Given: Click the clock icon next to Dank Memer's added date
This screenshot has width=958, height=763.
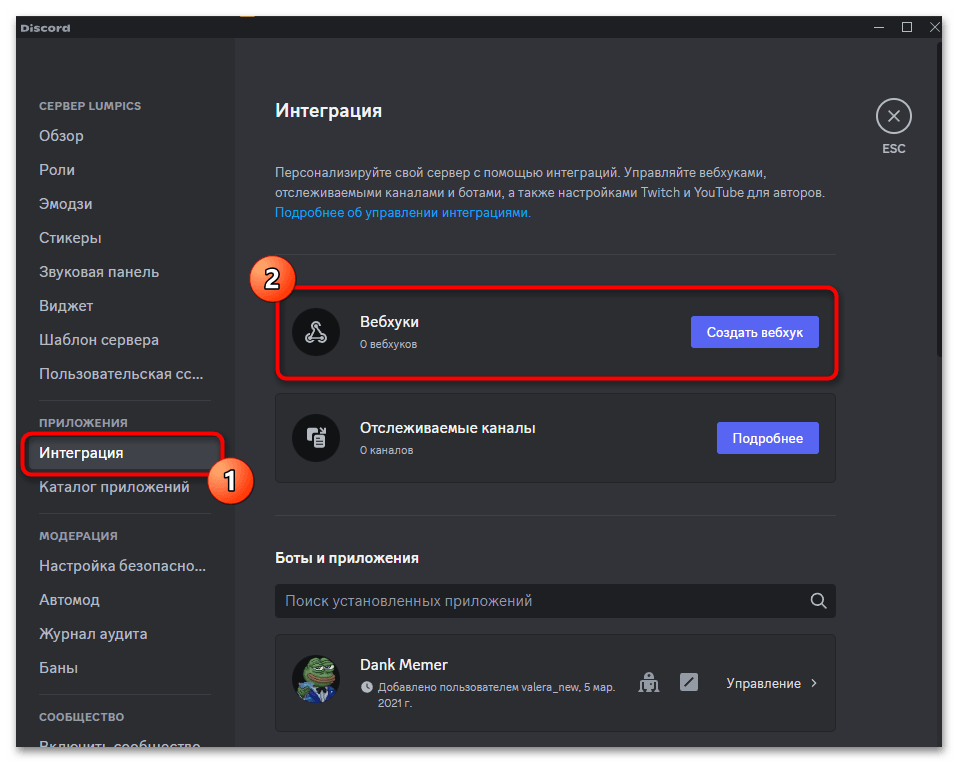Looking at the screenshot, I should click(x=367, y=687).
